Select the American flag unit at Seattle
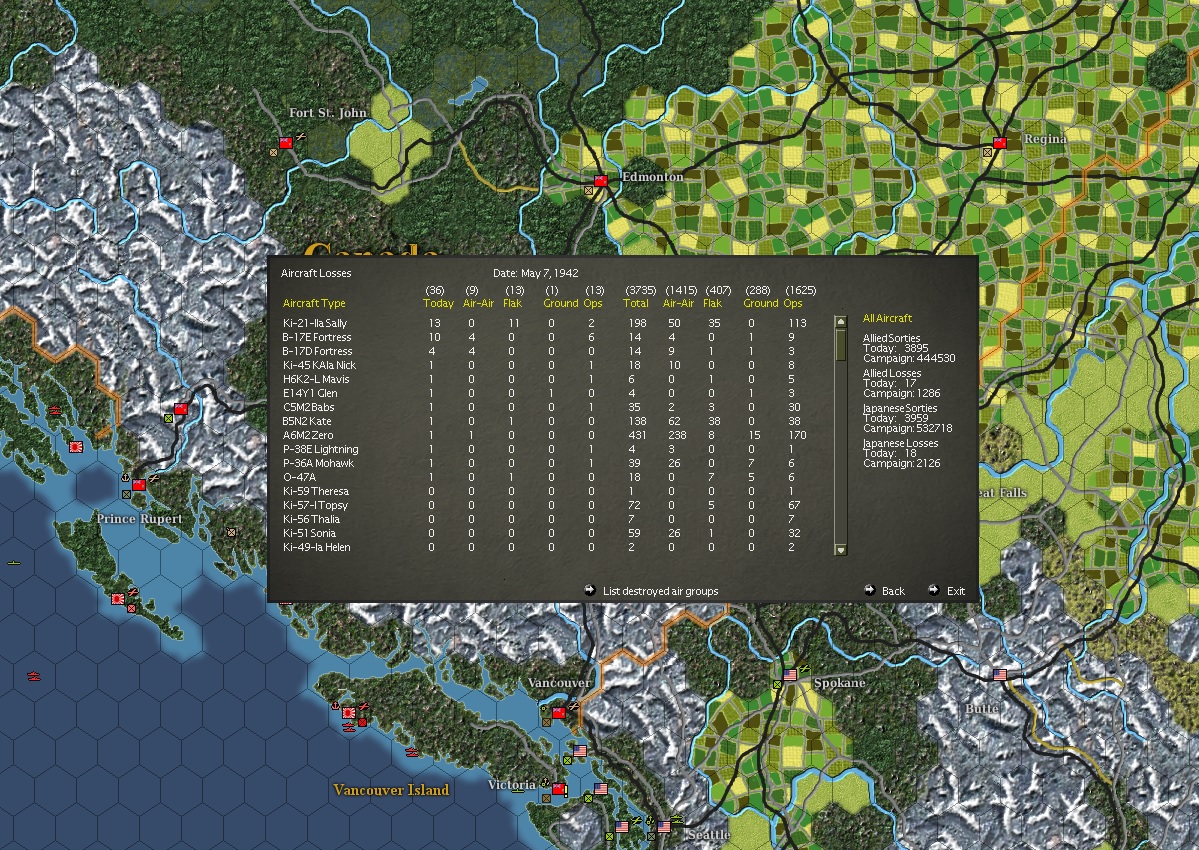This screenshot has height=850, width=1199. click(664, 825)
